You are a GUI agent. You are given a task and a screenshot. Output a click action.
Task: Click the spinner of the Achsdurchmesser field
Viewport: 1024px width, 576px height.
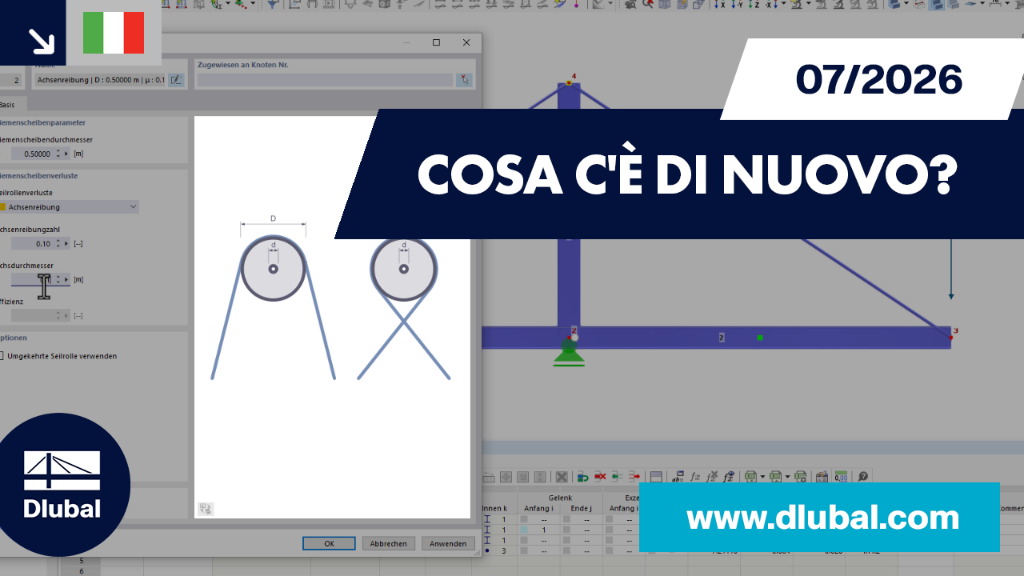(x=58, y=280)
